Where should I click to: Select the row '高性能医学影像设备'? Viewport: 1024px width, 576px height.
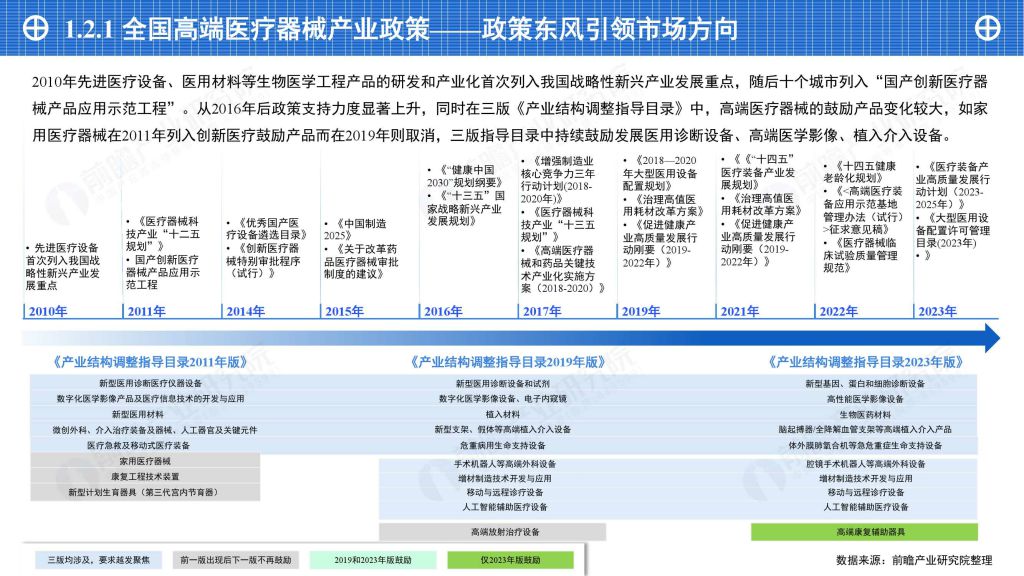pos(865,398)
